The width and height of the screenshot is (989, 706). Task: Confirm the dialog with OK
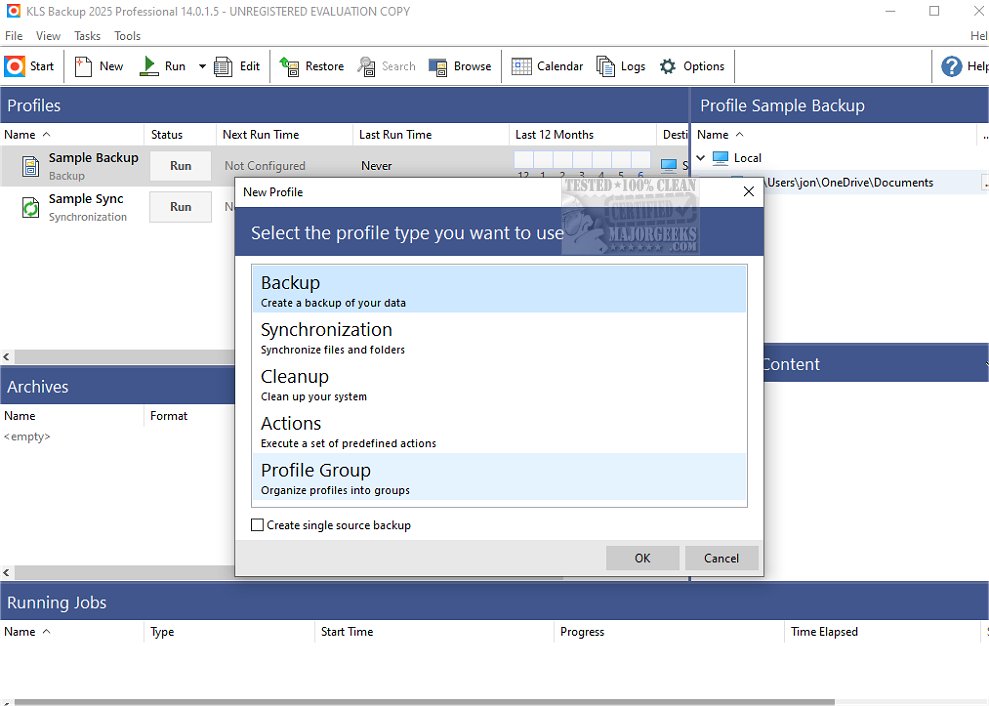pos(642,558)
